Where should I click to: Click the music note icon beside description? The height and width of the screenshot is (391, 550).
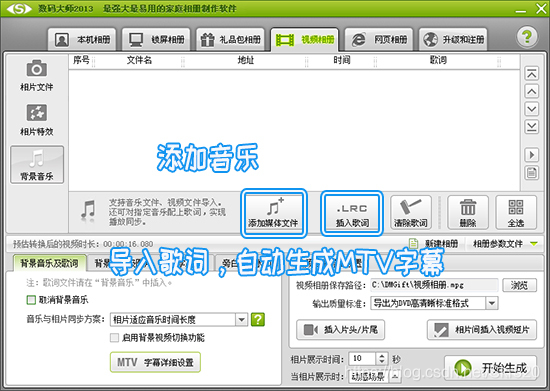[88, 211]
